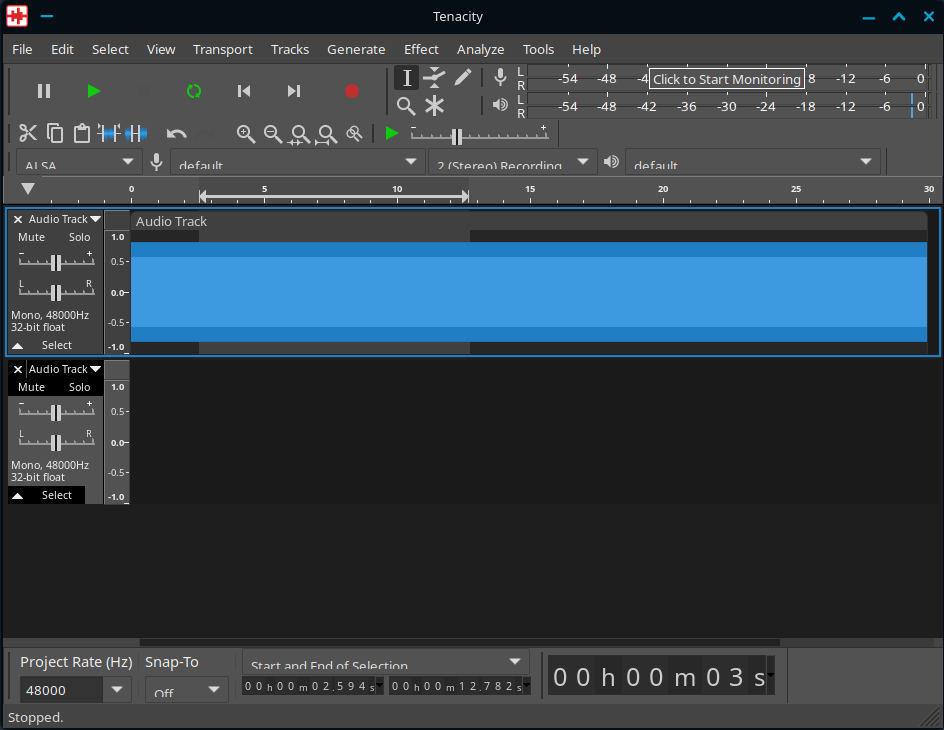This screenshot has width=944, height=730.
Task: Open the Effect menu
Action: click(x=421, y=49)
